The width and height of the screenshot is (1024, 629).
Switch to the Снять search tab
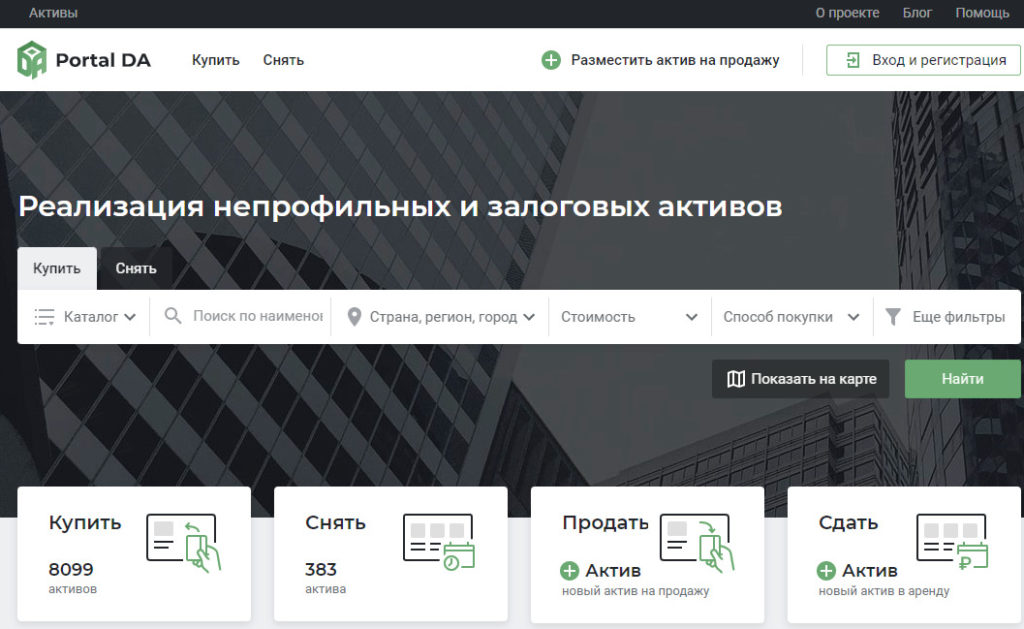pyautogui.click(x=136, y=268)
